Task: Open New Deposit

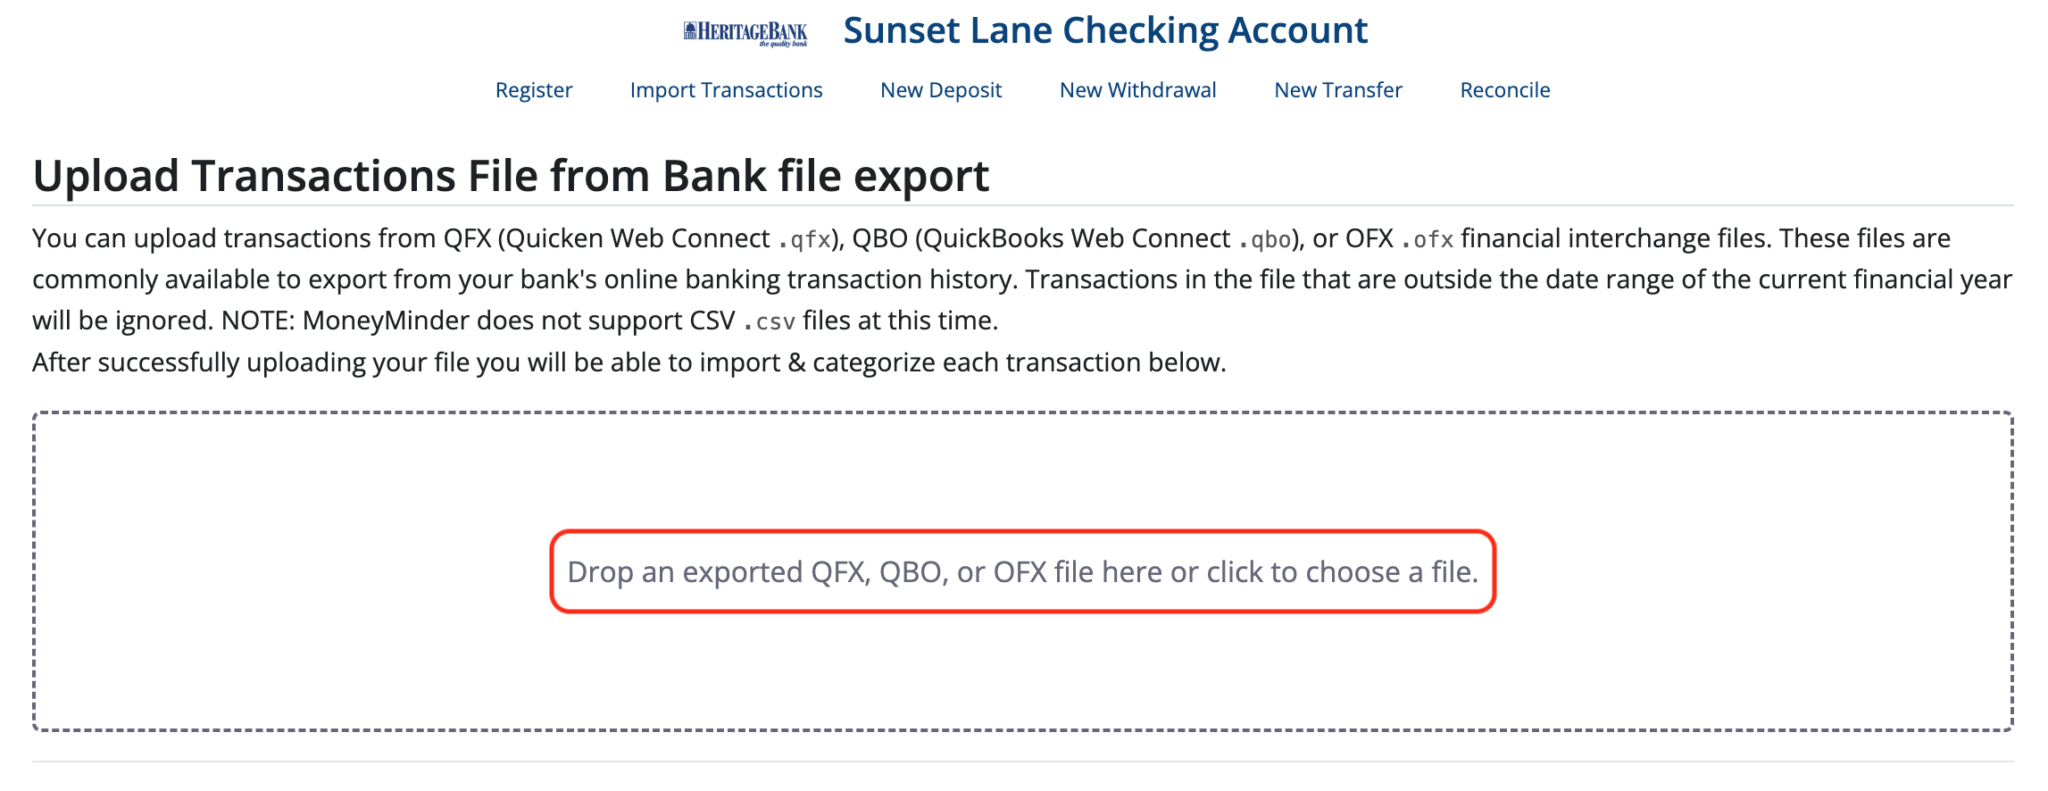Action: 941,90
